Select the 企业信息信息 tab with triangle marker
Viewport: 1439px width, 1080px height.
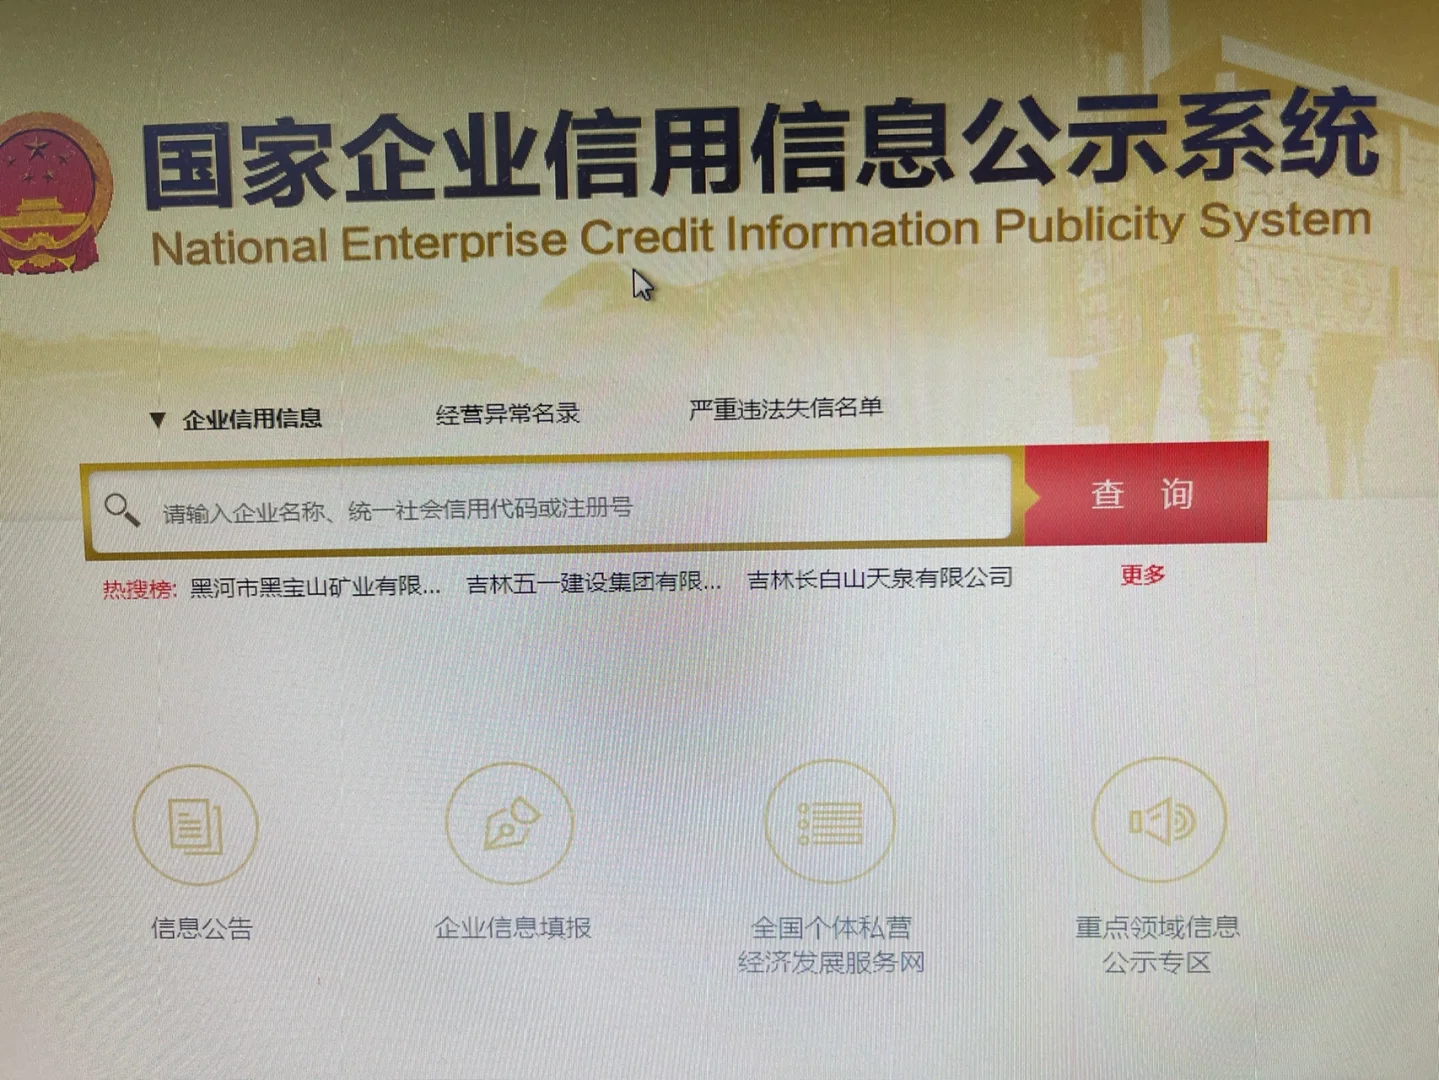(x=236, y=419)
